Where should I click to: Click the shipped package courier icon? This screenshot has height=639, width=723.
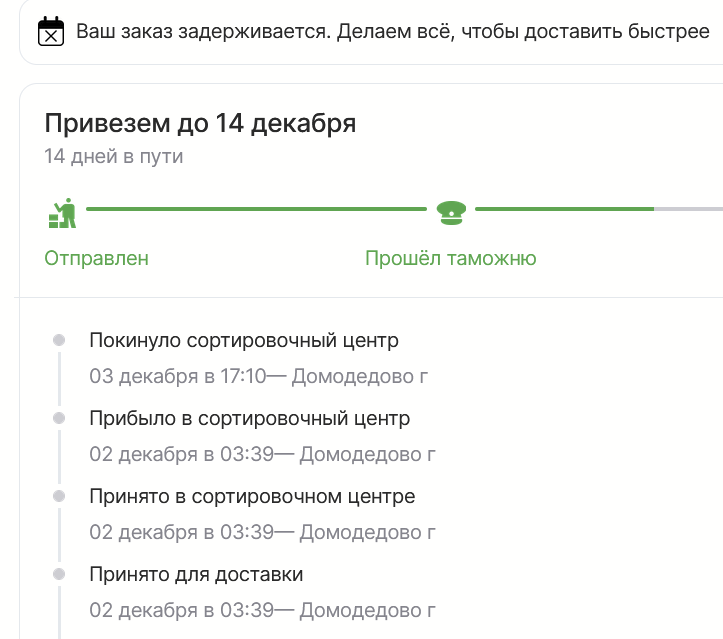pos(63,210)
